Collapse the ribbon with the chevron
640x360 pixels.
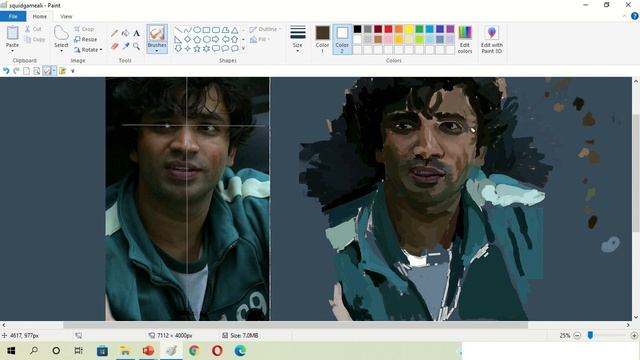click(x=624, y=16)
